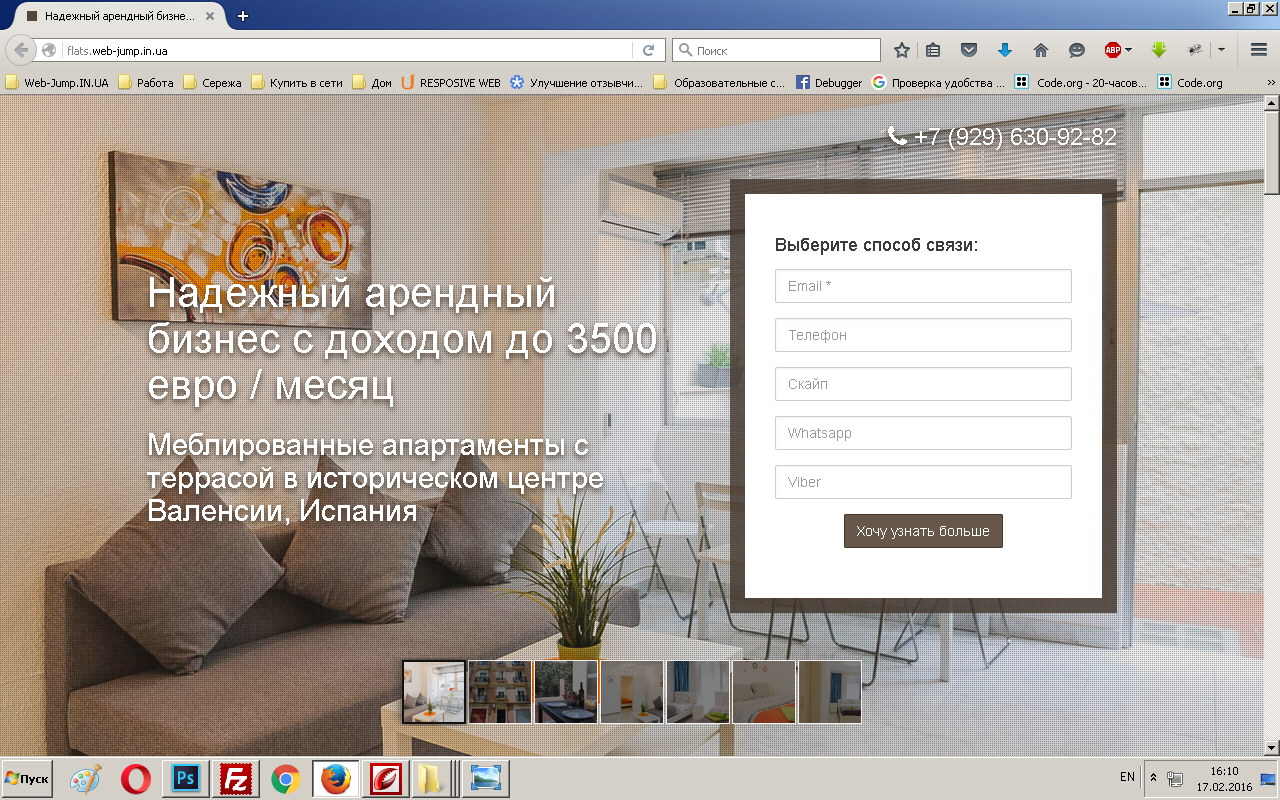Open the RESPOSIVE WEB bookmark
This screenshot has width=1280, height=800.
451,83
